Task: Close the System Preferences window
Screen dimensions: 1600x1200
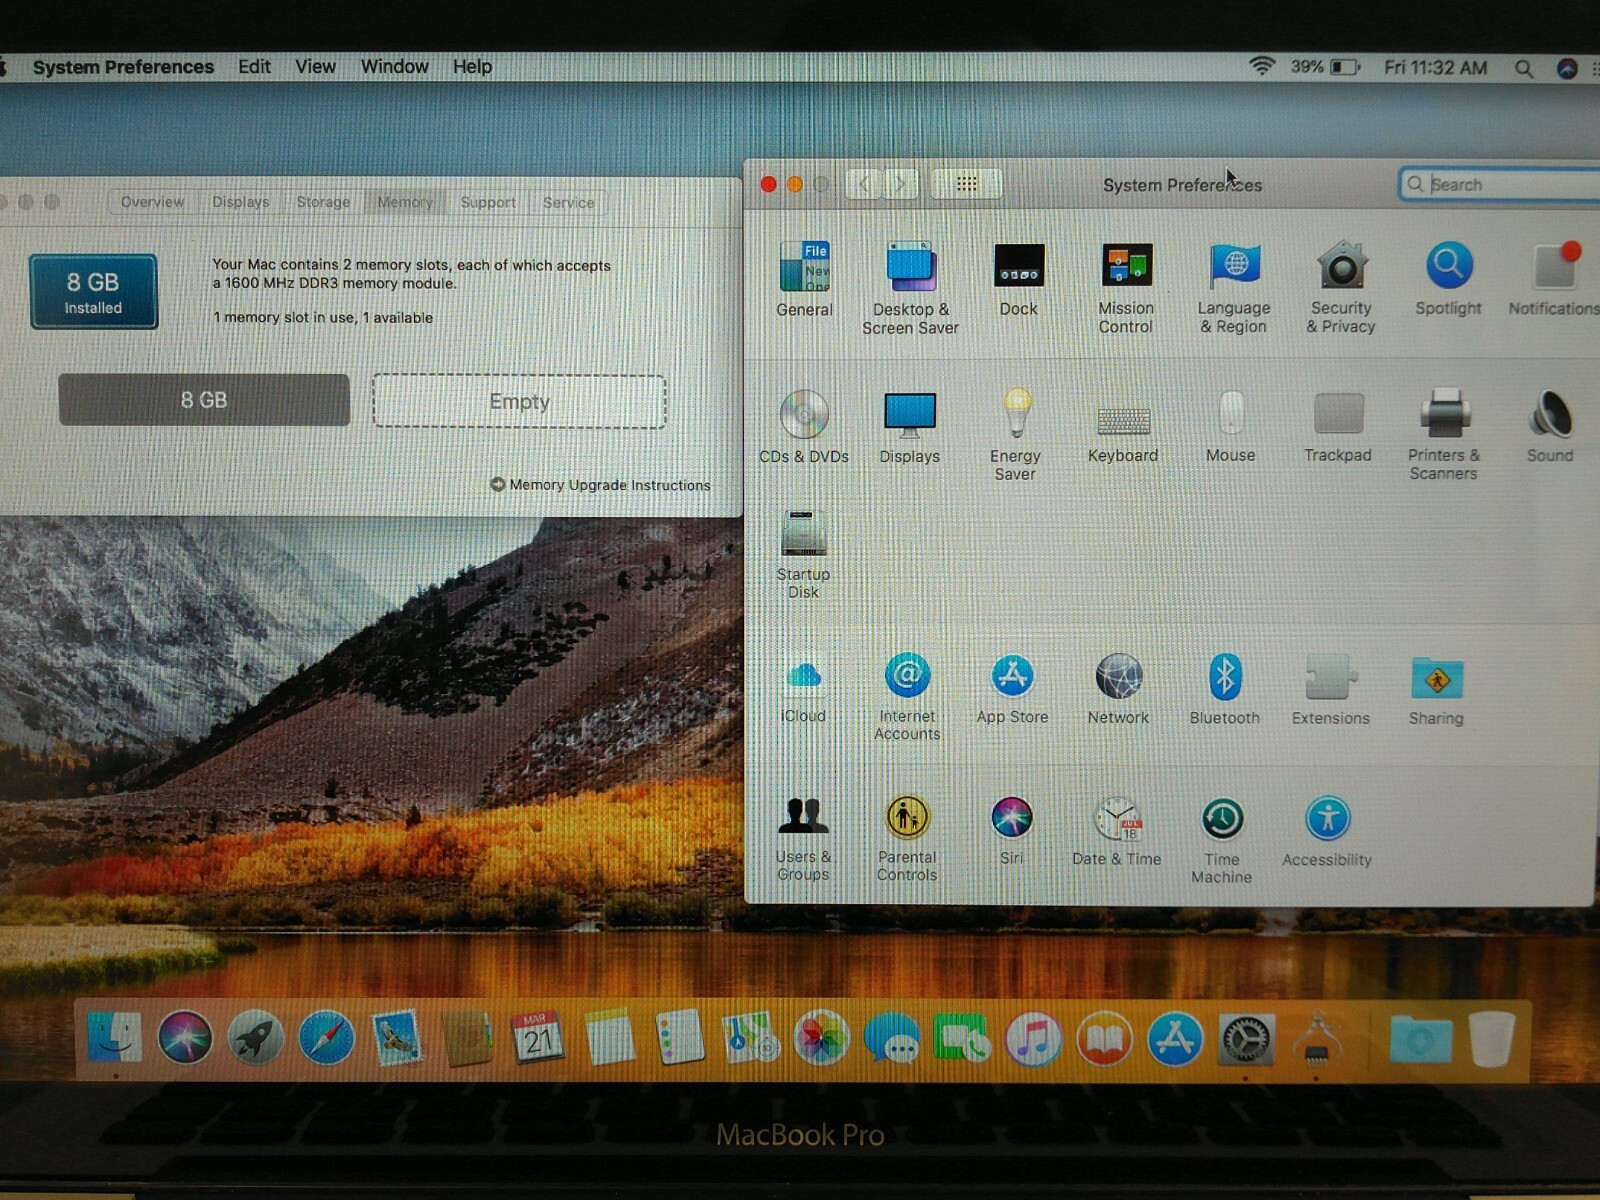Action: (x=768, y=184)
